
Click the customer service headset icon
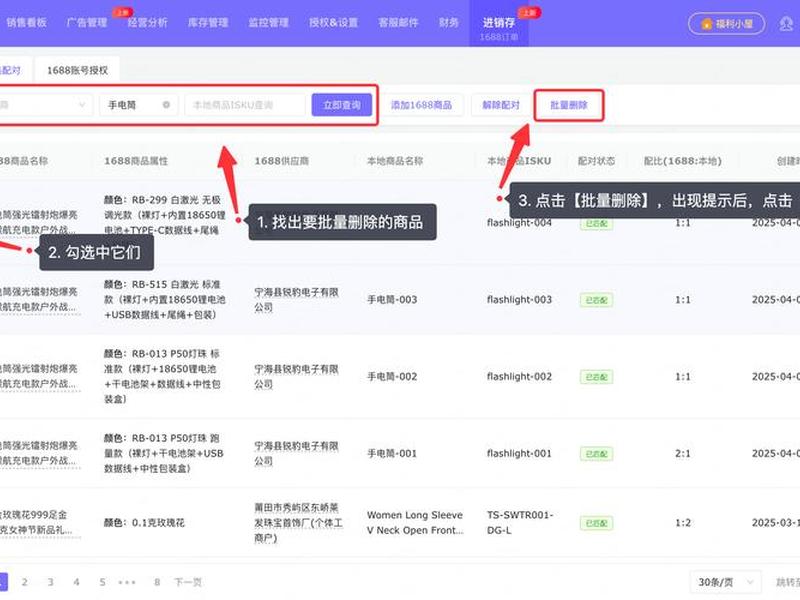tap(787, 23)
